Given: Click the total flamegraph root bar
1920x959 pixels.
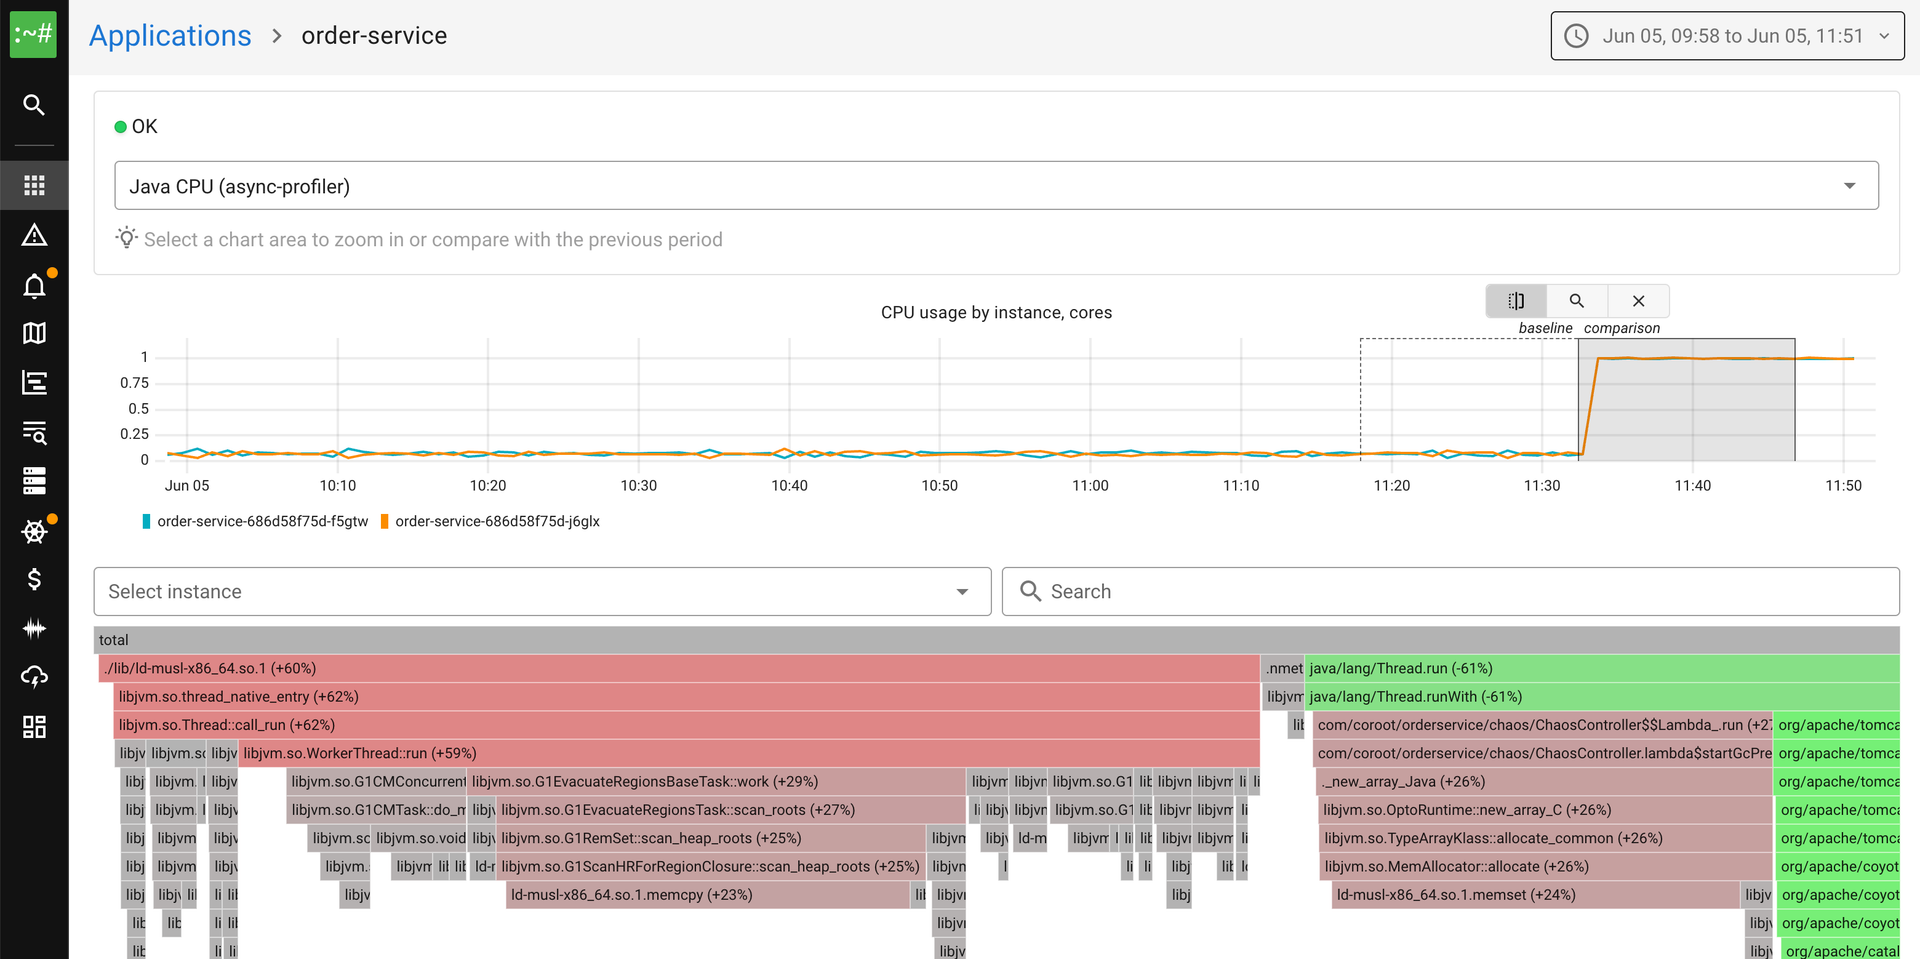Looking at the screenshot, I should pos(996,640).
